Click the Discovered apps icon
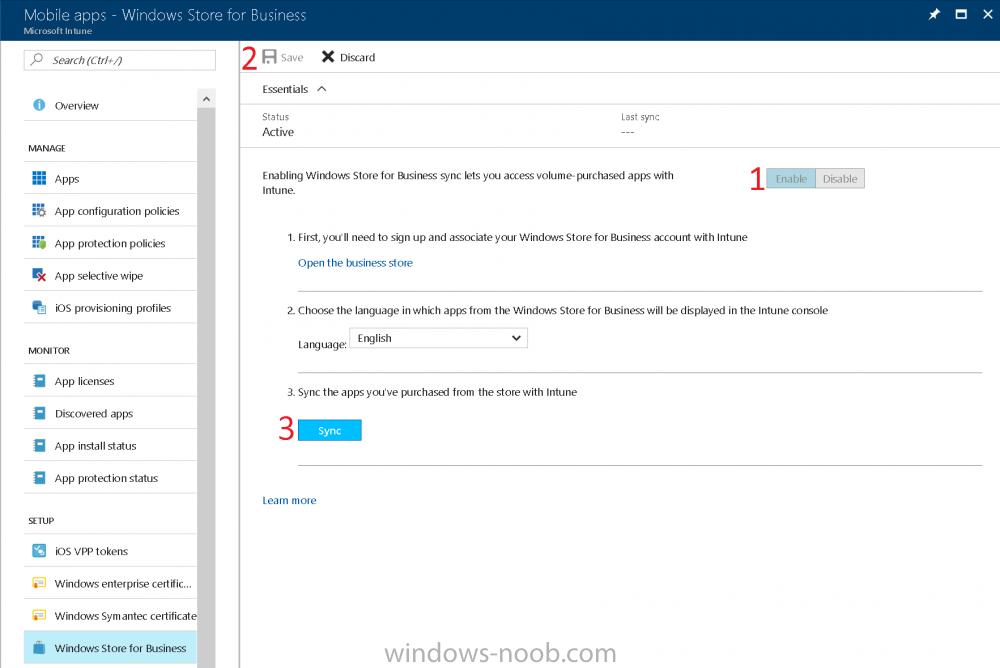This screenshot has height=668, width=1000. pyautogui.click(x=39, y=413)
